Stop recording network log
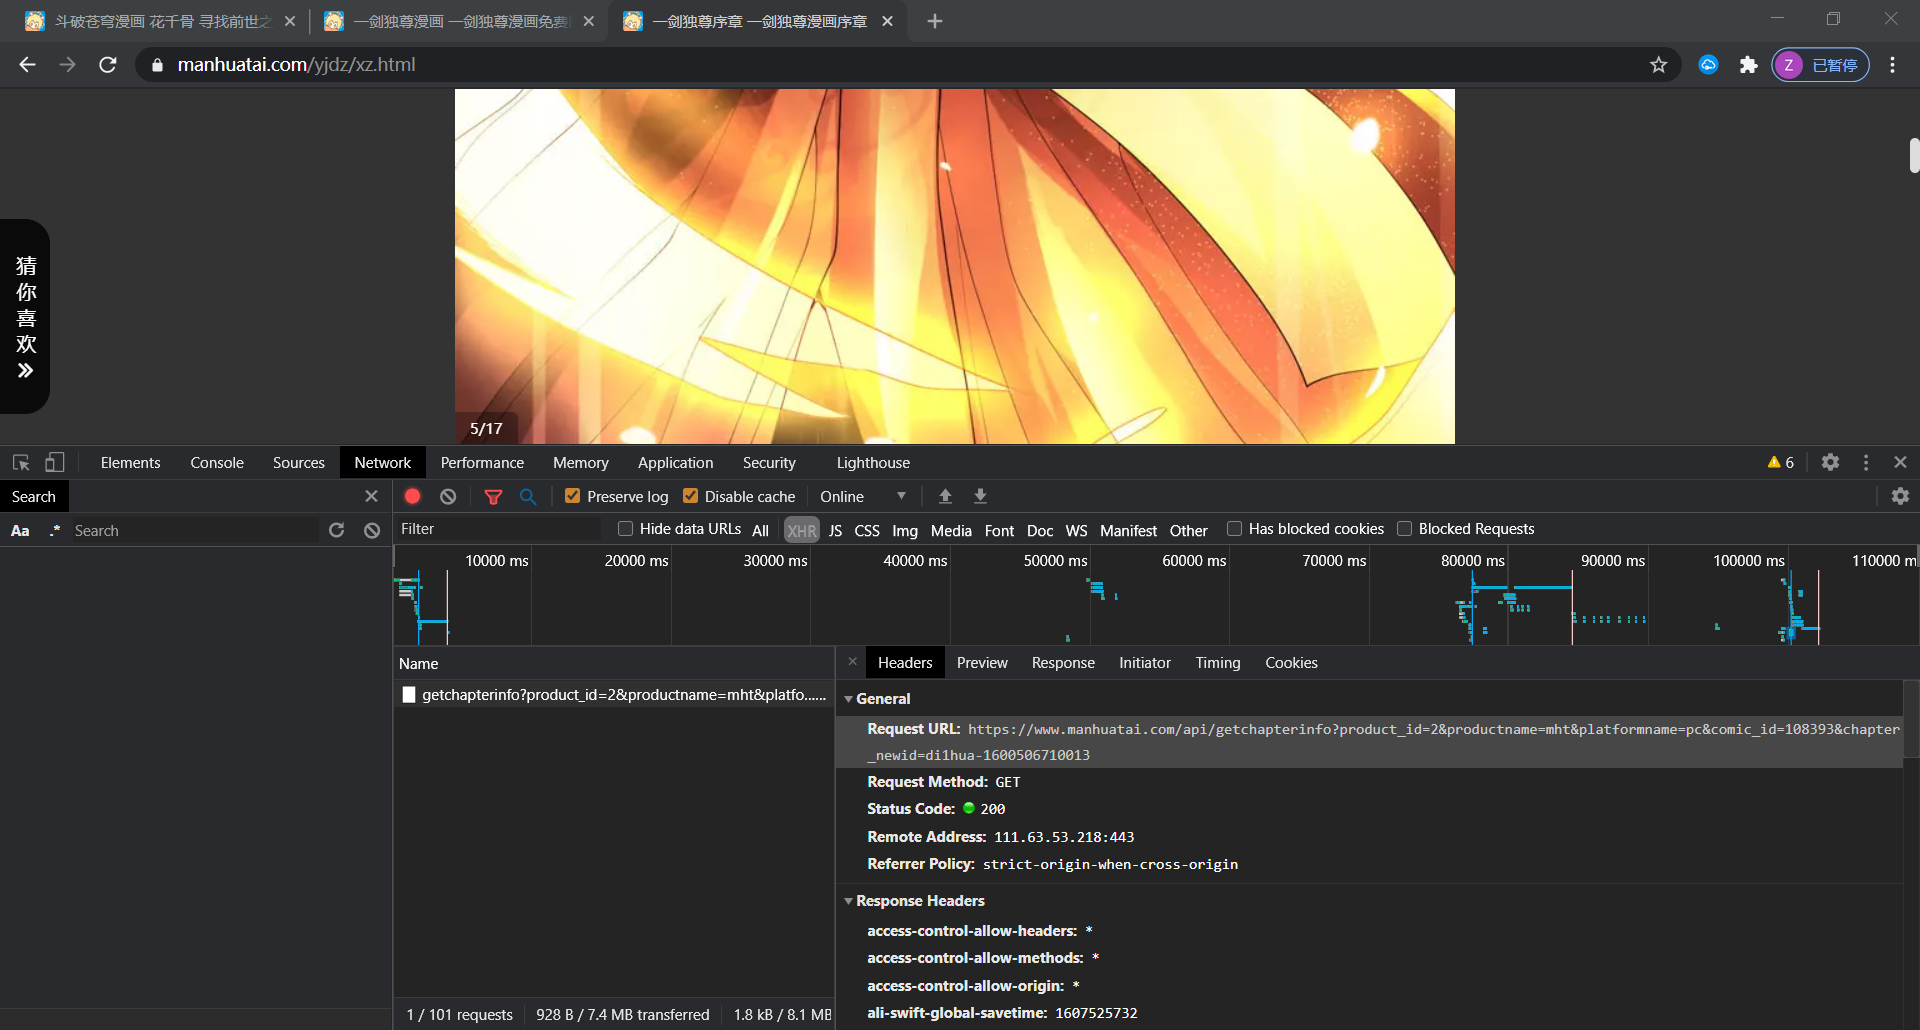The height and width of the screenshot is (1030, 1920). (412, 496)
